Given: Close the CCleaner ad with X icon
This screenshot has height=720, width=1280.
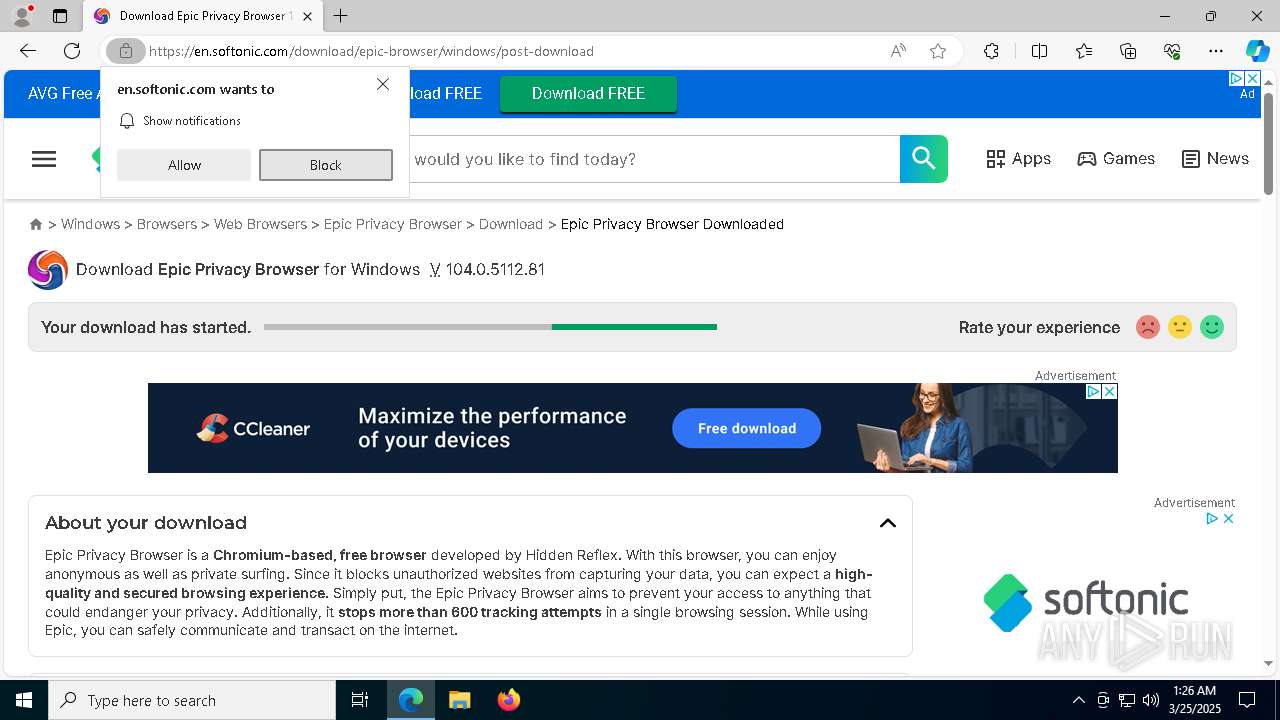Looking at the screenshot, I should click(1109, 392).
